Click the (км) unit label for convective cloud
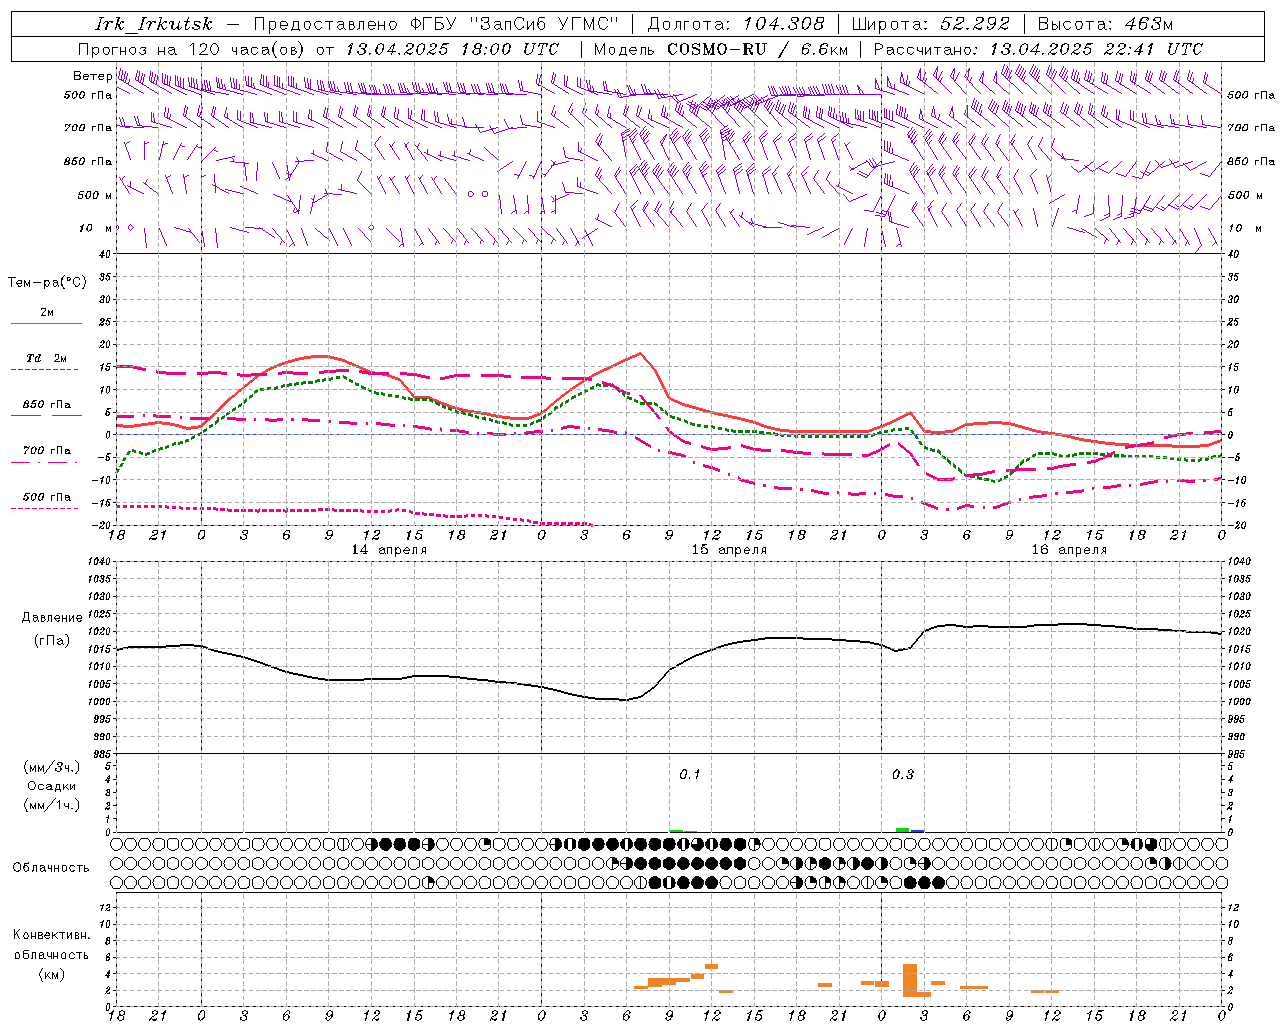Viewport: 1280px width, 1024px height. coord(51,974)
